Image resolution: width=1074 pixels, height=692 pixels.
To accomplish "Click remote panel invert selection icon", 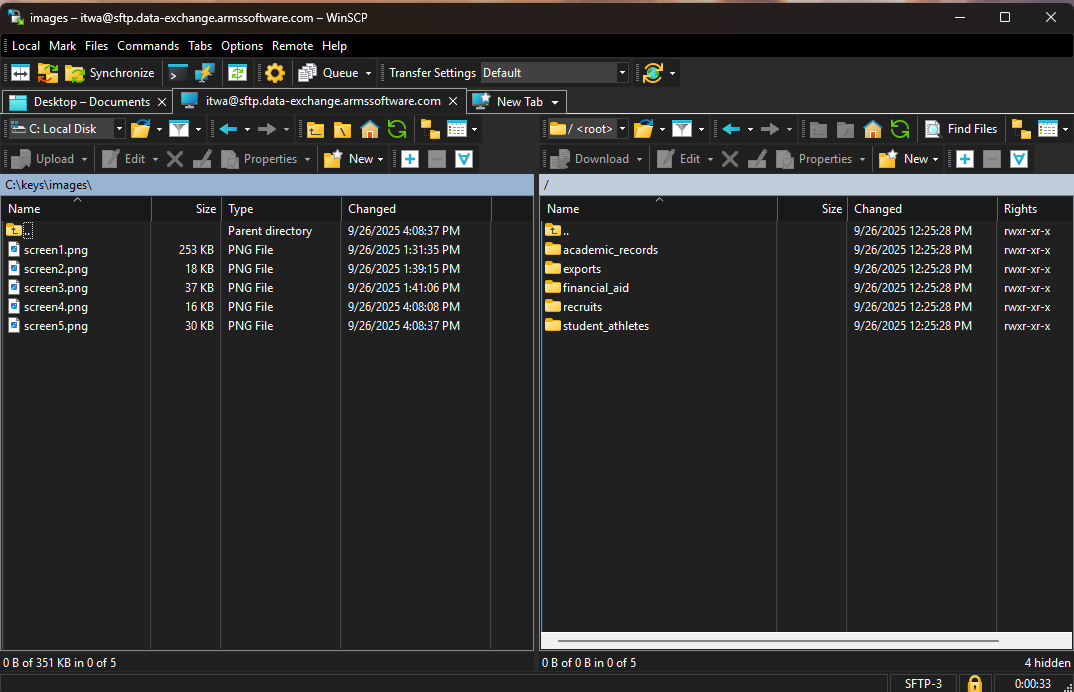I will (x=1019, y=159).
